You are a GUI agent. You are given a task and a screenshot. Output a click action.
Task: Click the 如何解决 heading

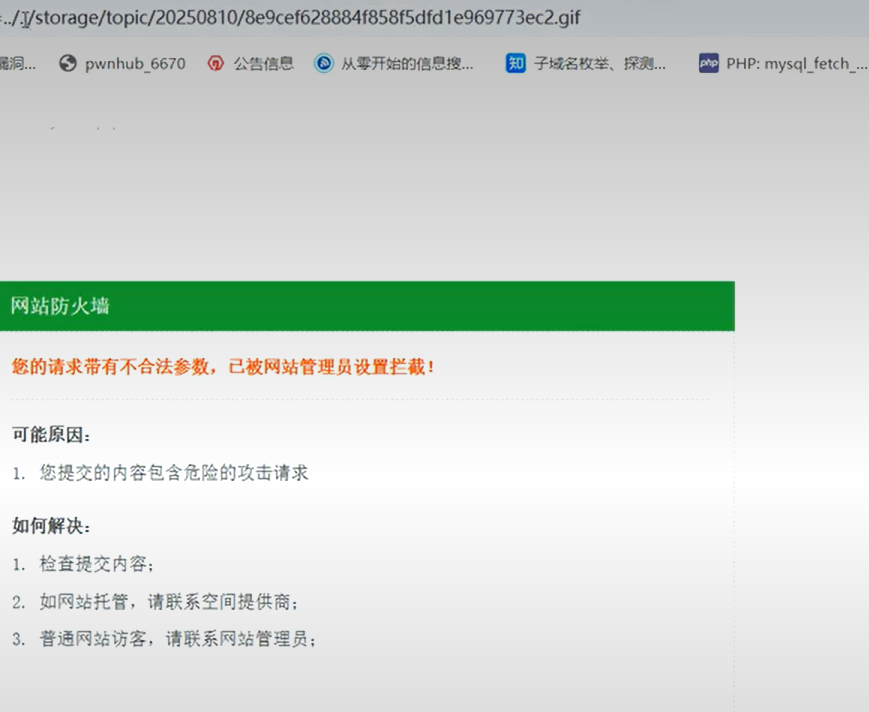(x=51, y=525)
